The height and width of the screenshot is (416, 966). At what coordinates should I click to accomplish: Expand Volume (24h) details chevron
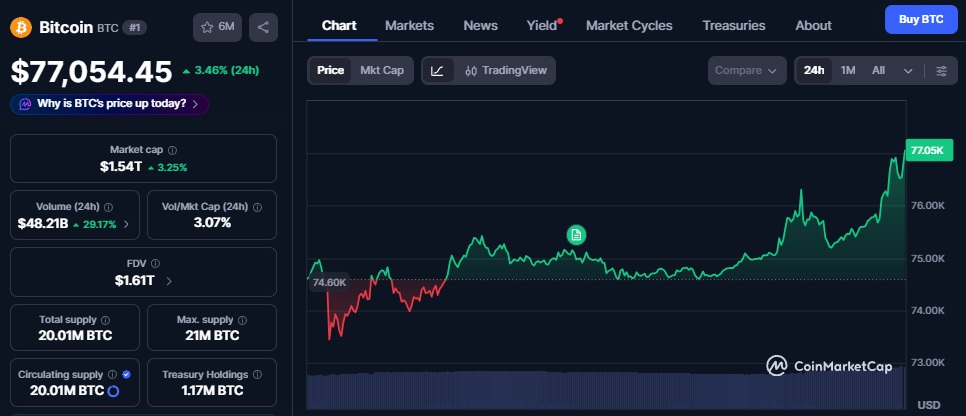click(126, 224)
